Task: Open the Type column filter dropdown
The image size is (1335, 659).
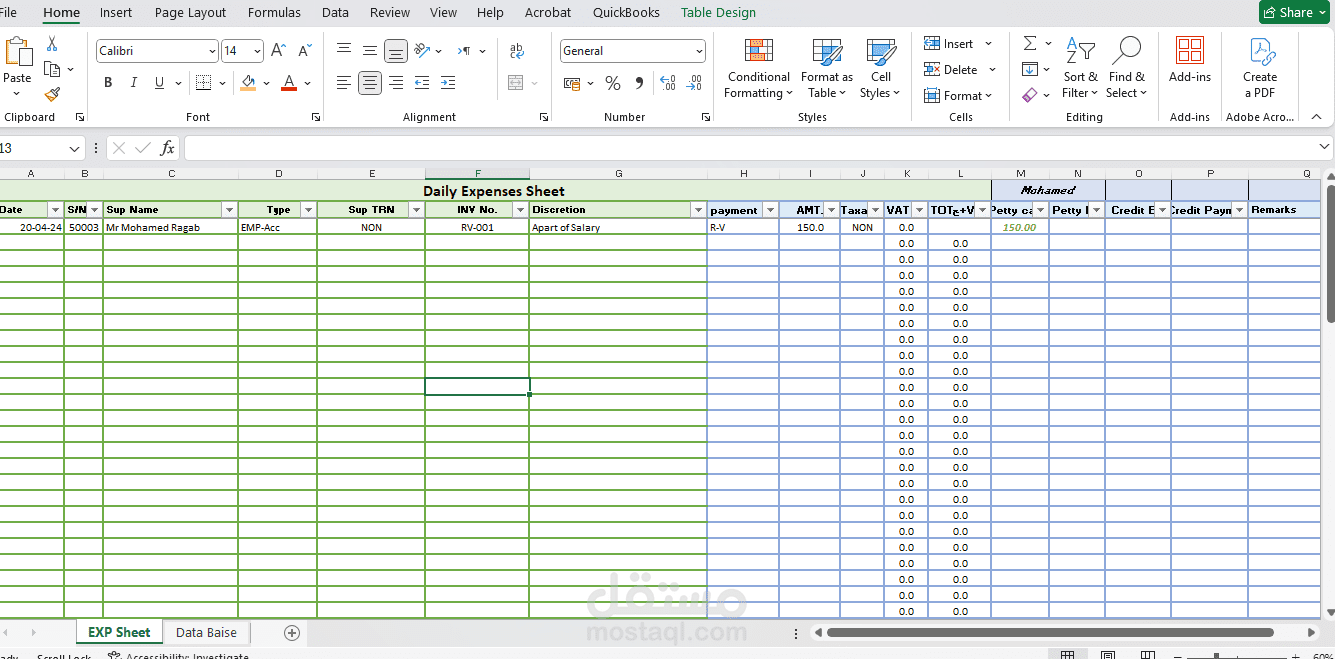Action: pos(308,210)
